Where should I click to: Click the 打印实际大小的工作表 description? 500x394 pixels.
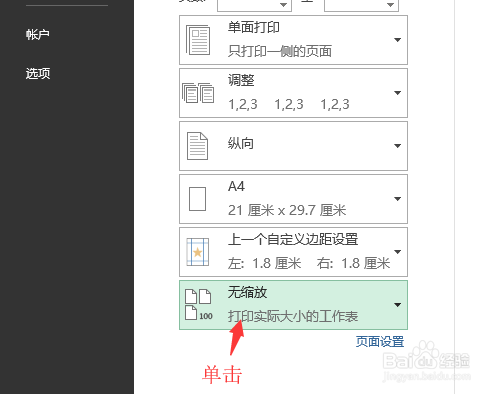click(x=293, y=316)
